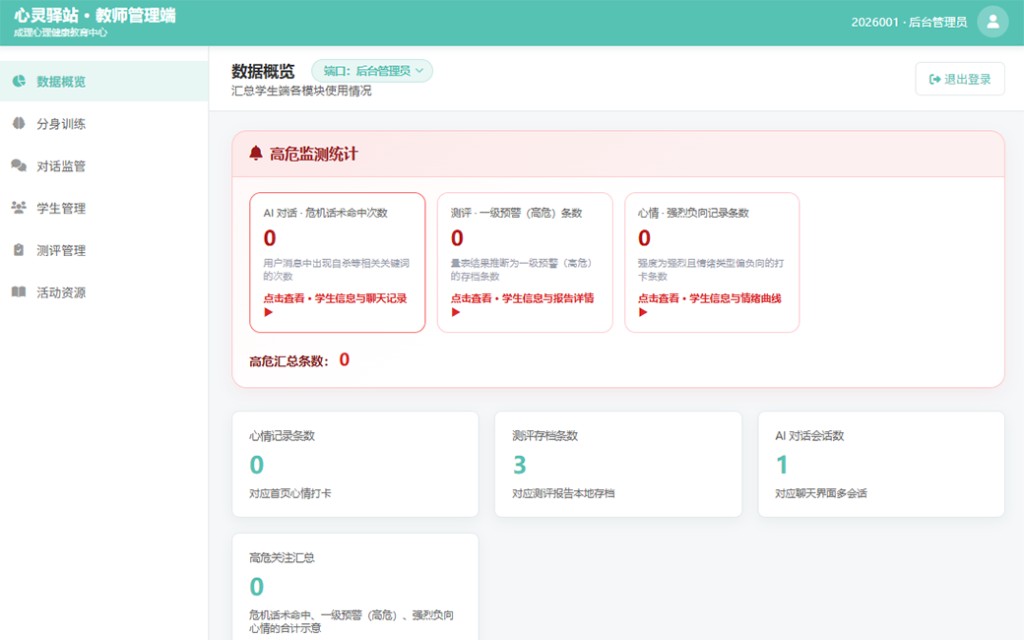Click the 测评存档条数 stat card
The image size is (1024, 640).
pyautogui.click(x=618, y=464)
